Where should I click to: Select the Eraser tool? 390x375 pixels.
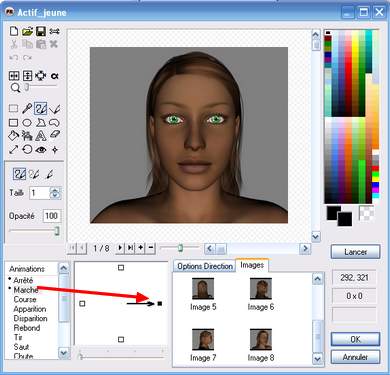click(55, 135)
